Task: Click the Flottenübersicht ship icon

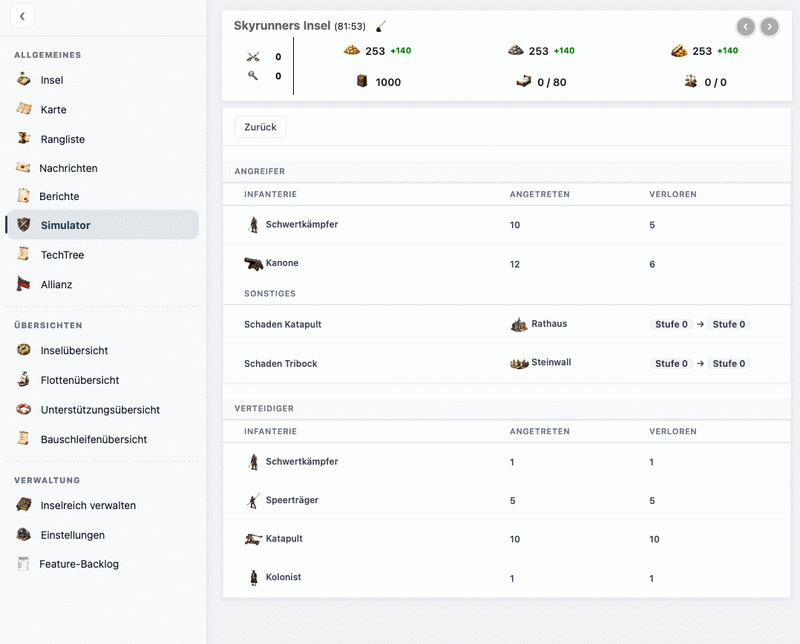Action: tap(23, 379)
